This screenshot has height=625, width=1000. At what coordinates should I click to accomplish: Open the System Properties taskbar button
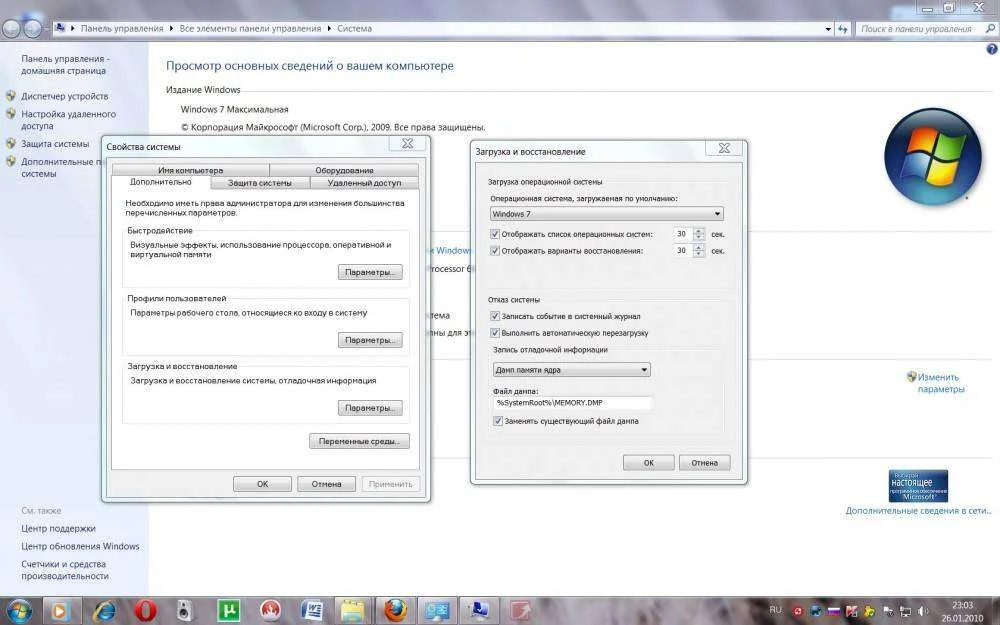478,611
